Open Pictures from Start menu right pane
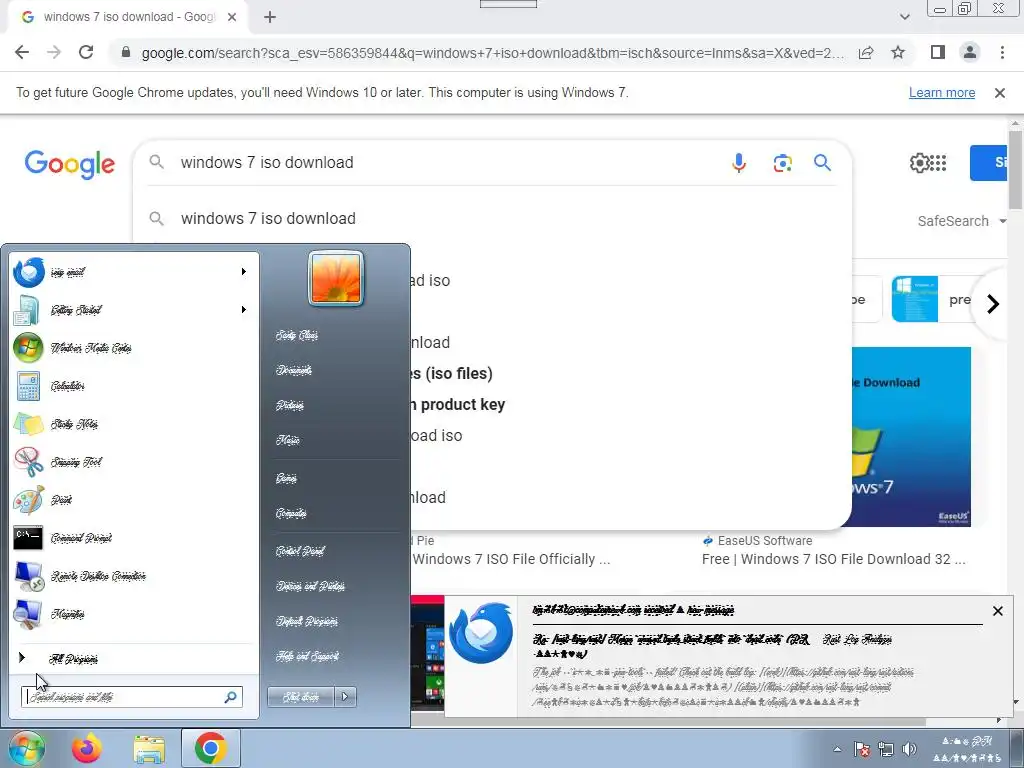The image size is (1024, 768). click(x=290, y=406)
